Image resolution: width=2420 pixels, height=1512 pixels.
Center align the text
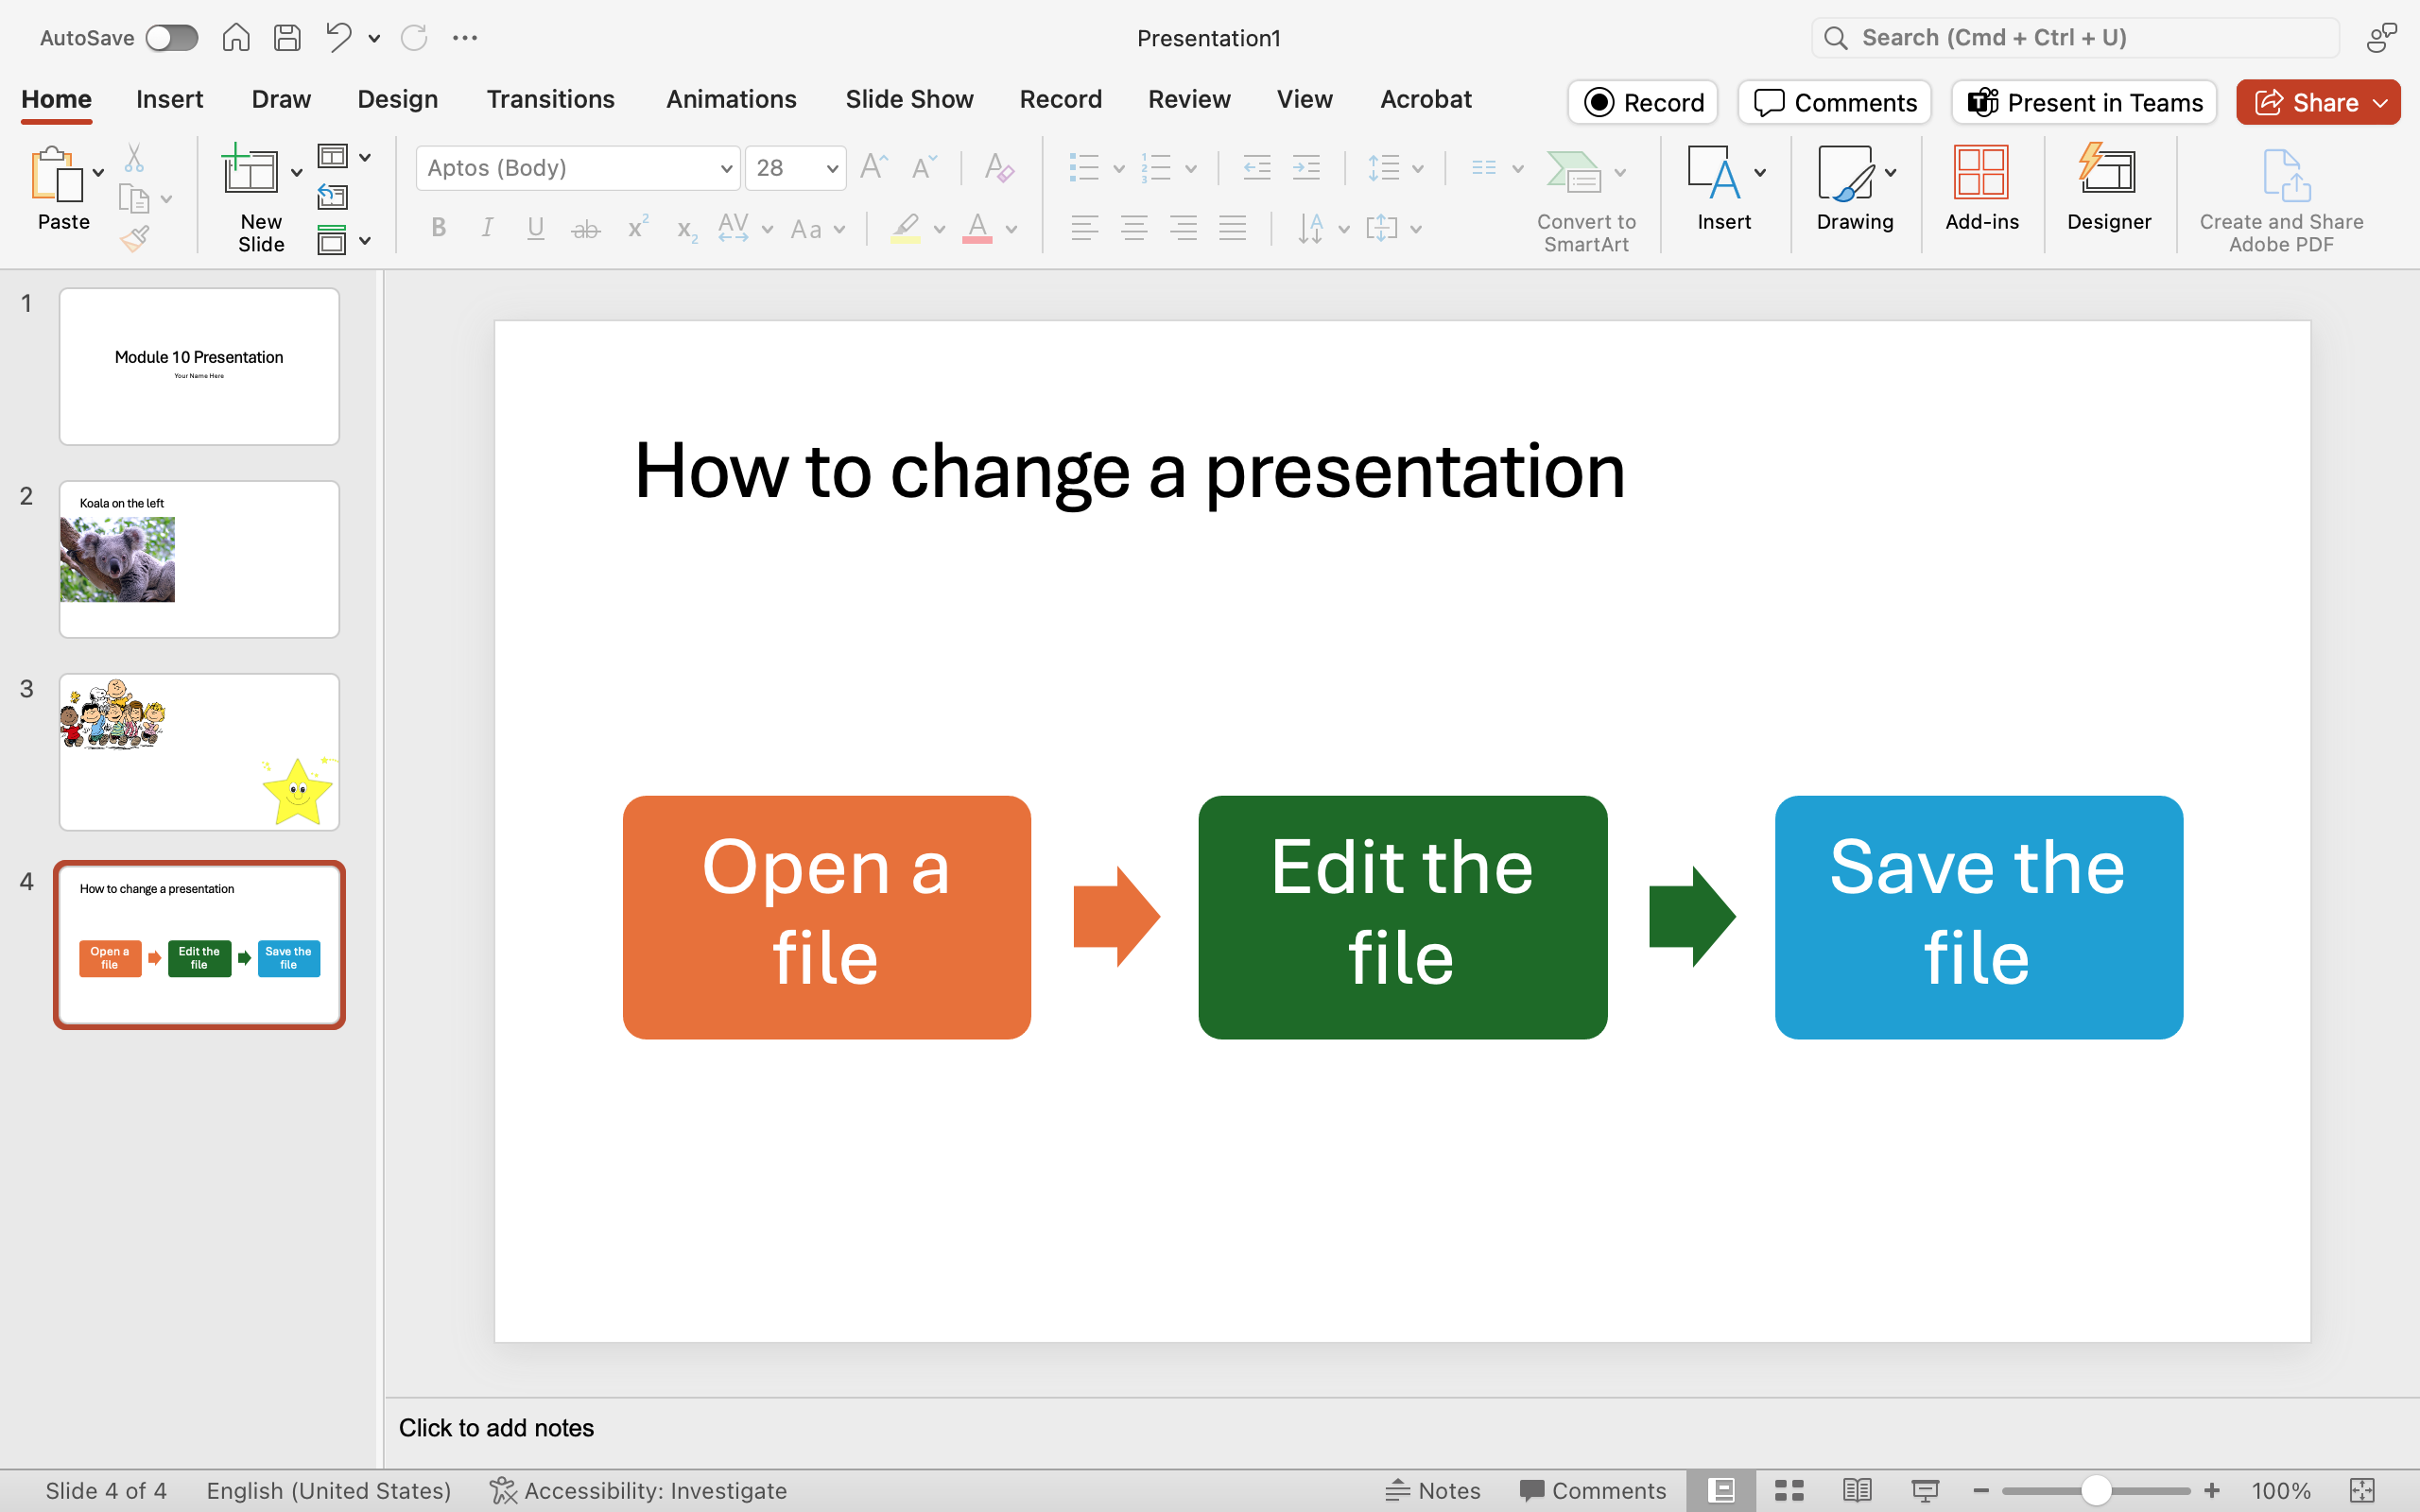coord(1134,229)
